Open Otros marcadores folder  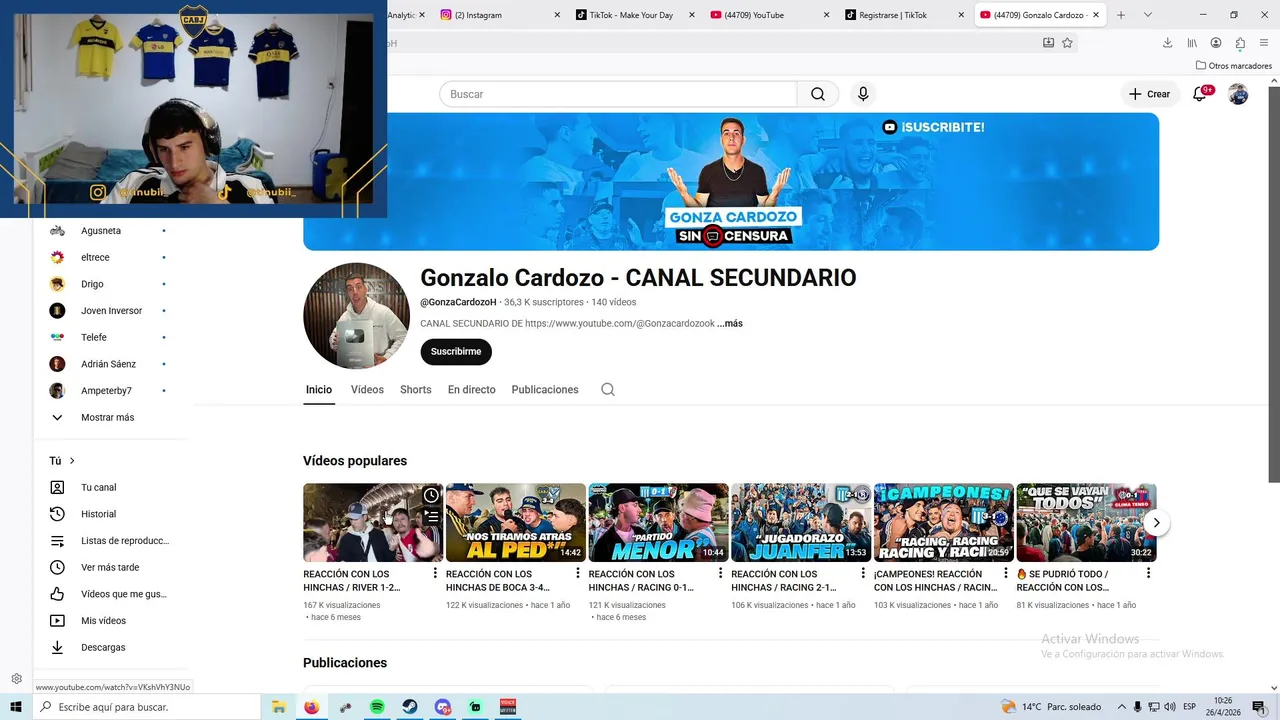[x=1234, y=66]
